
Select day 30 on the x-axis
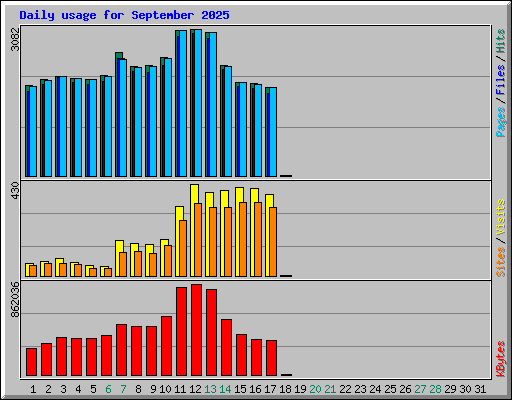[x=465, y=389]
